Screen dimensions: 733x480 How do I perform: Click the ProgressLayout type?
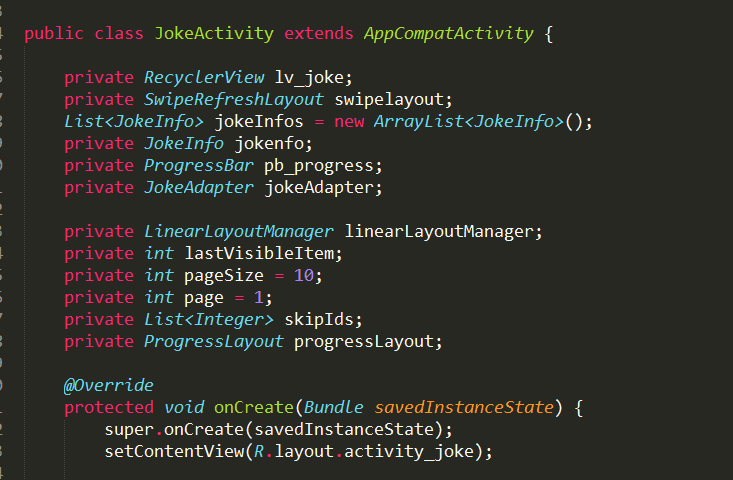(x=214, y=341)
